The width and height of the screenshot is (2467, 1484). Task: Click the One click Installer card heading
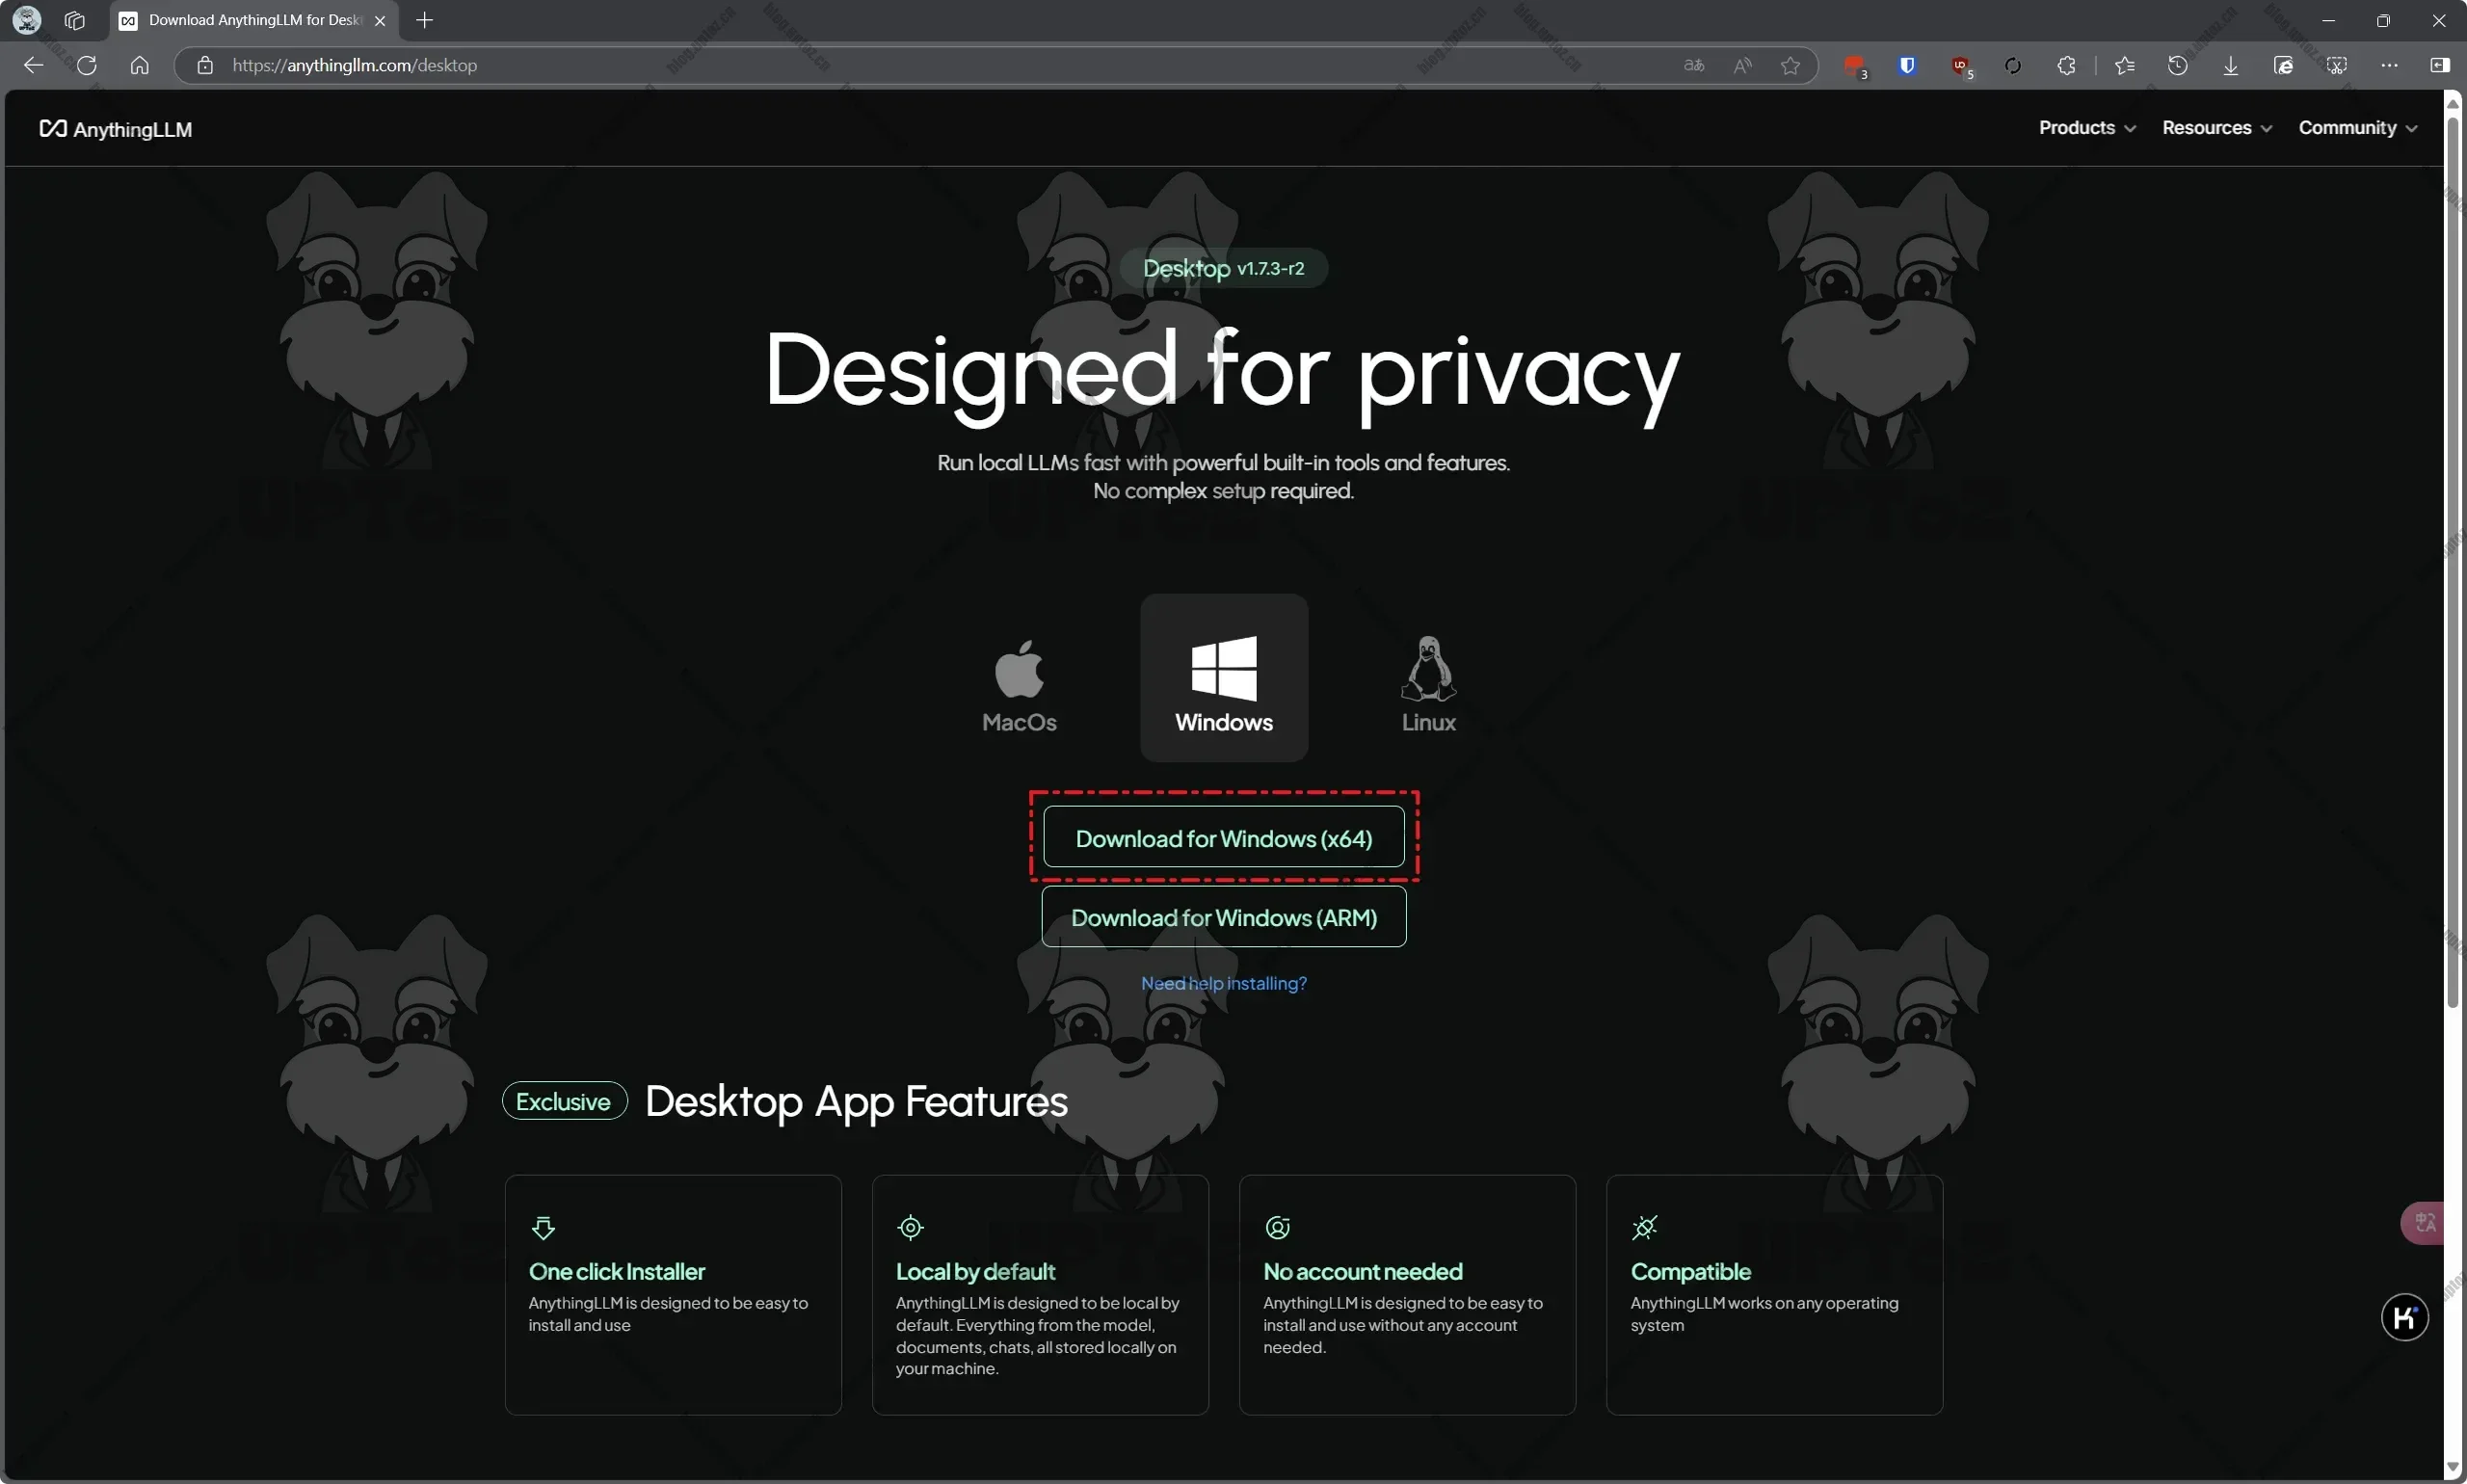coord(617,1271)
